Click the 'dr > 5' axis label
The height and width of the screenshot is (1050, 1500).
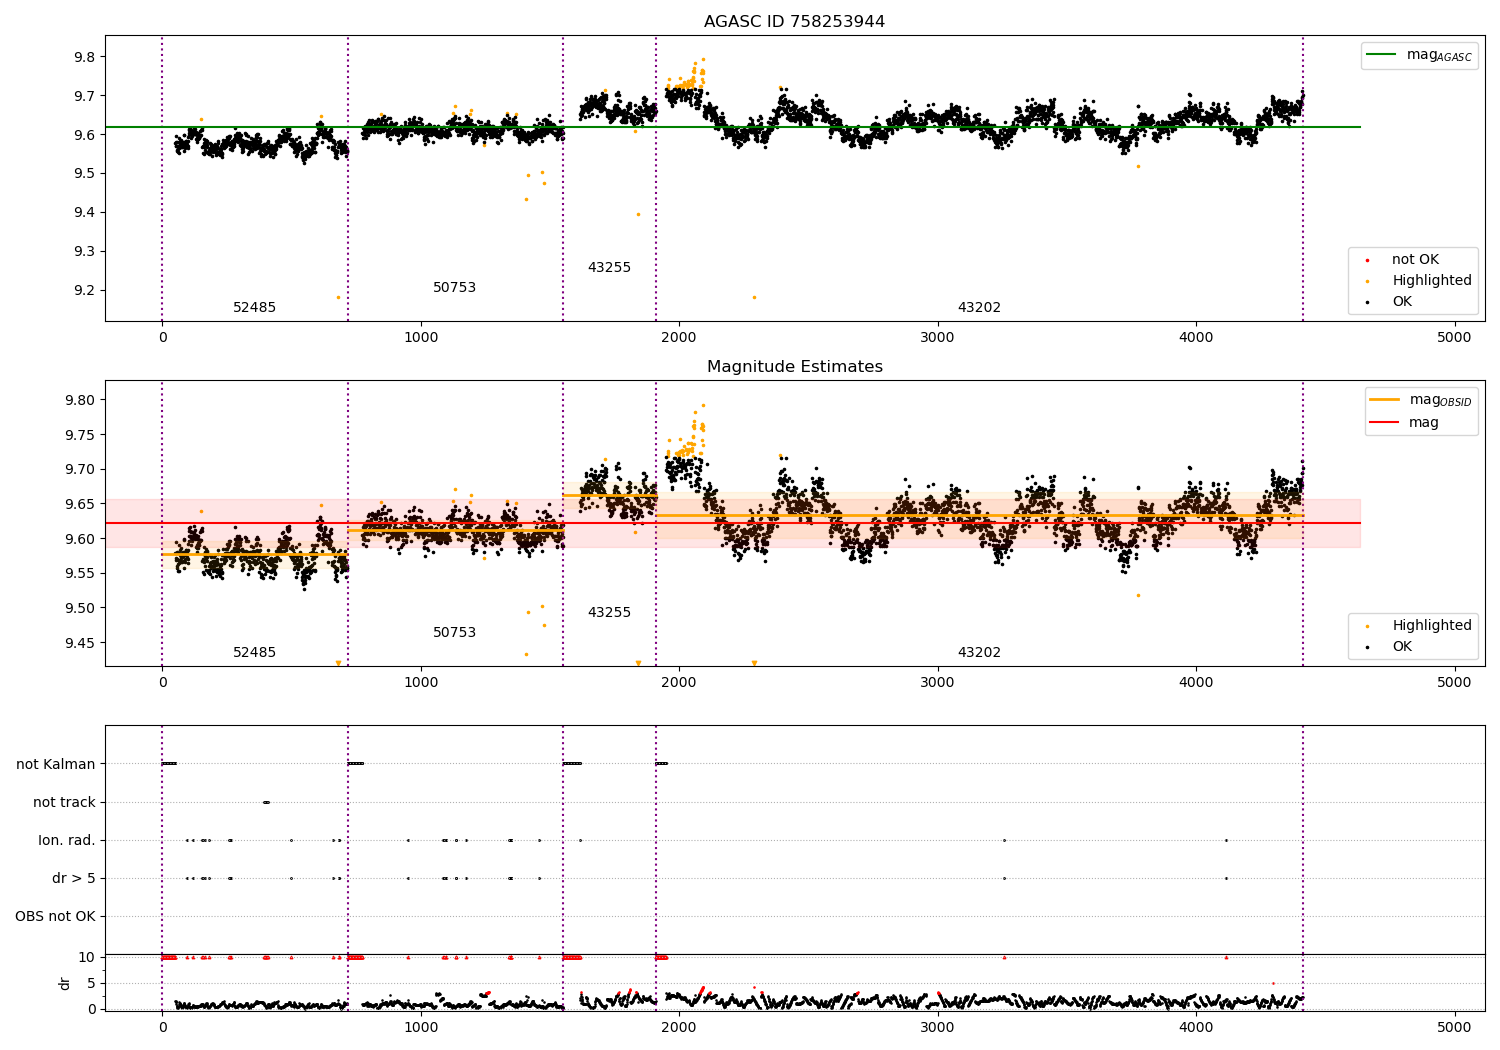(74, 879)
